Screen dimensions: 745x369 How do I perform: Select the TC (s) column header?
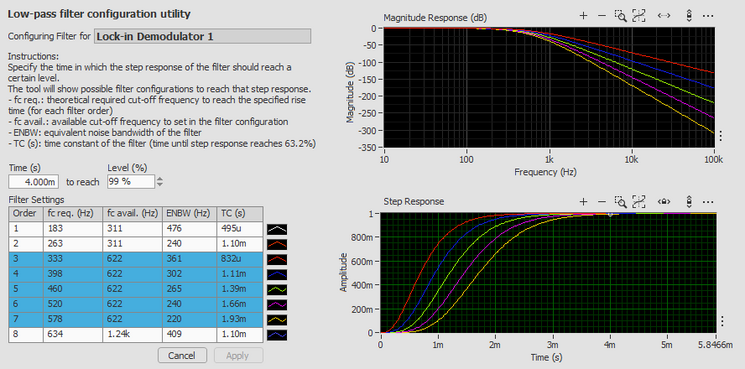[239, 214]
